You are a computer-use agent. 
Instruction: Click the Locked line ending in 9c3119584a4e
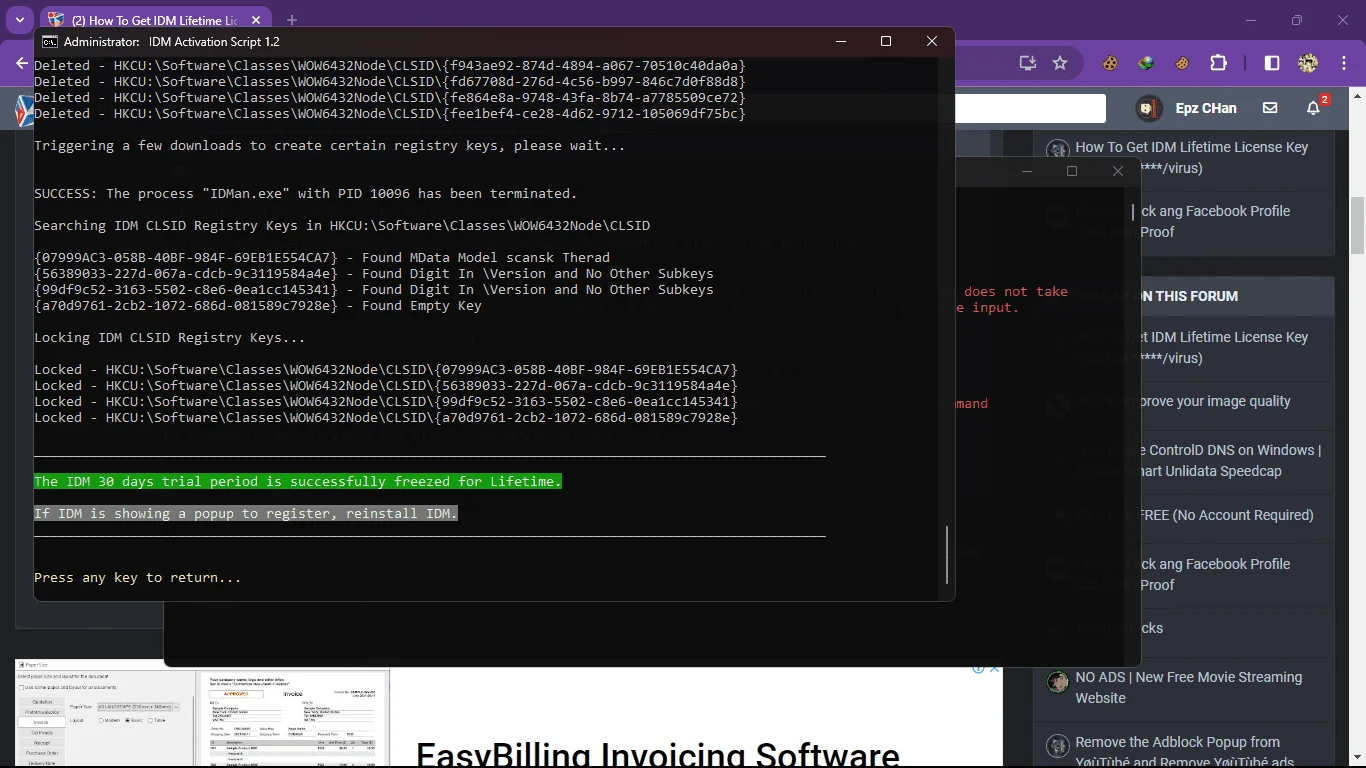click(386, 385)
